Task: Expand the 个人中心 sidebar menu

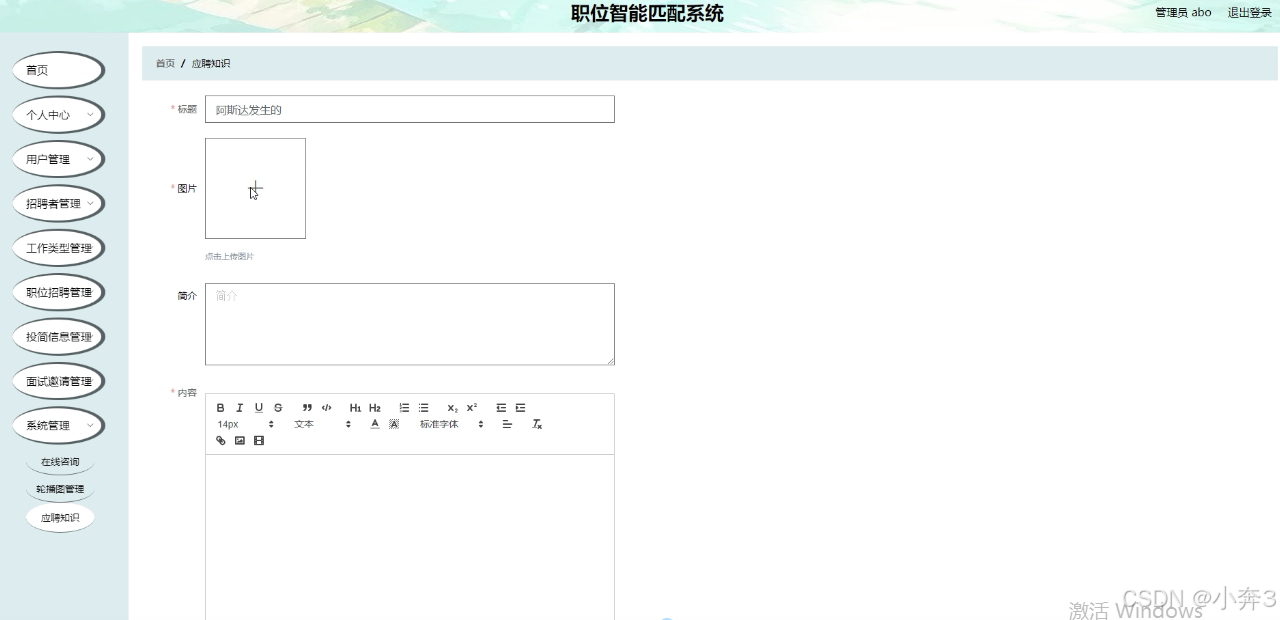Action: (x=57, y=114)
